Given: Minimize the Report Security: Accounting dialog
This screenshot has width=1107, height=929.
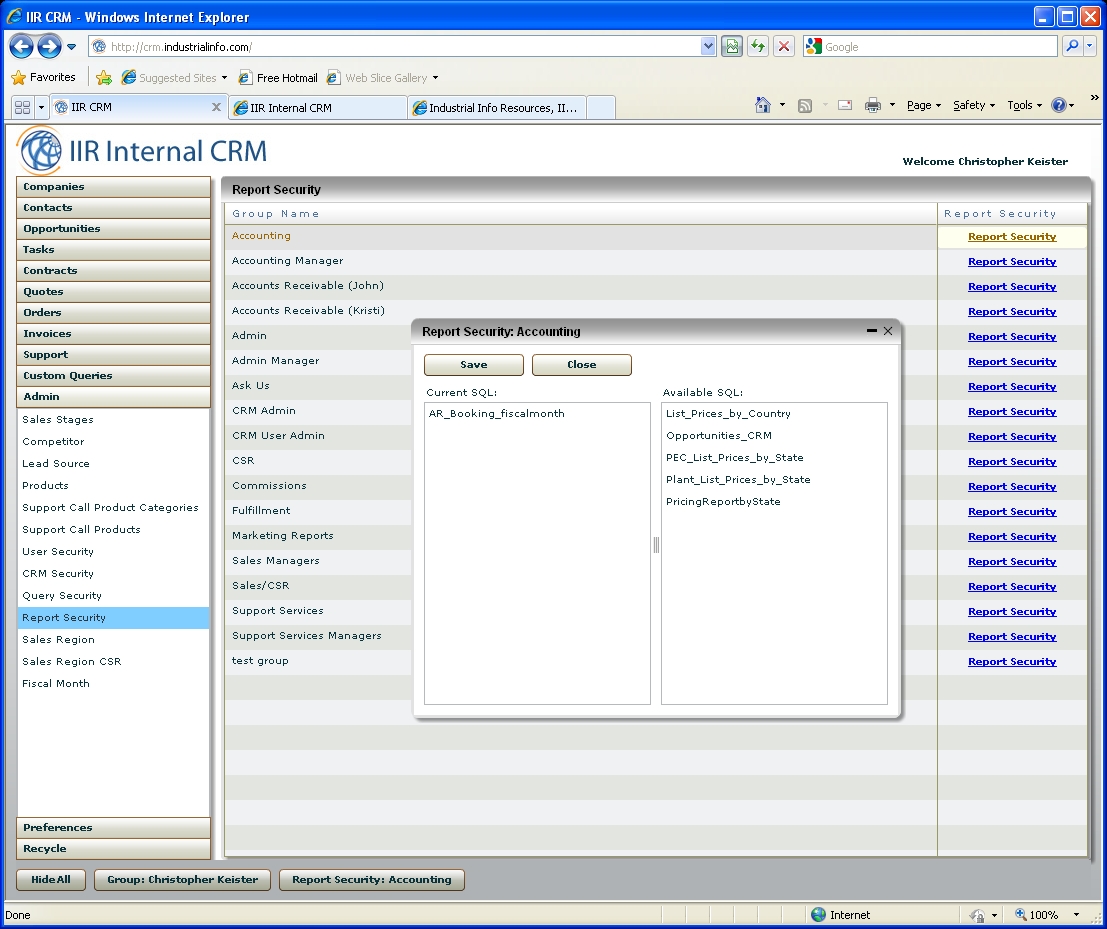Looking at the screenshot, I should point(872,331).
